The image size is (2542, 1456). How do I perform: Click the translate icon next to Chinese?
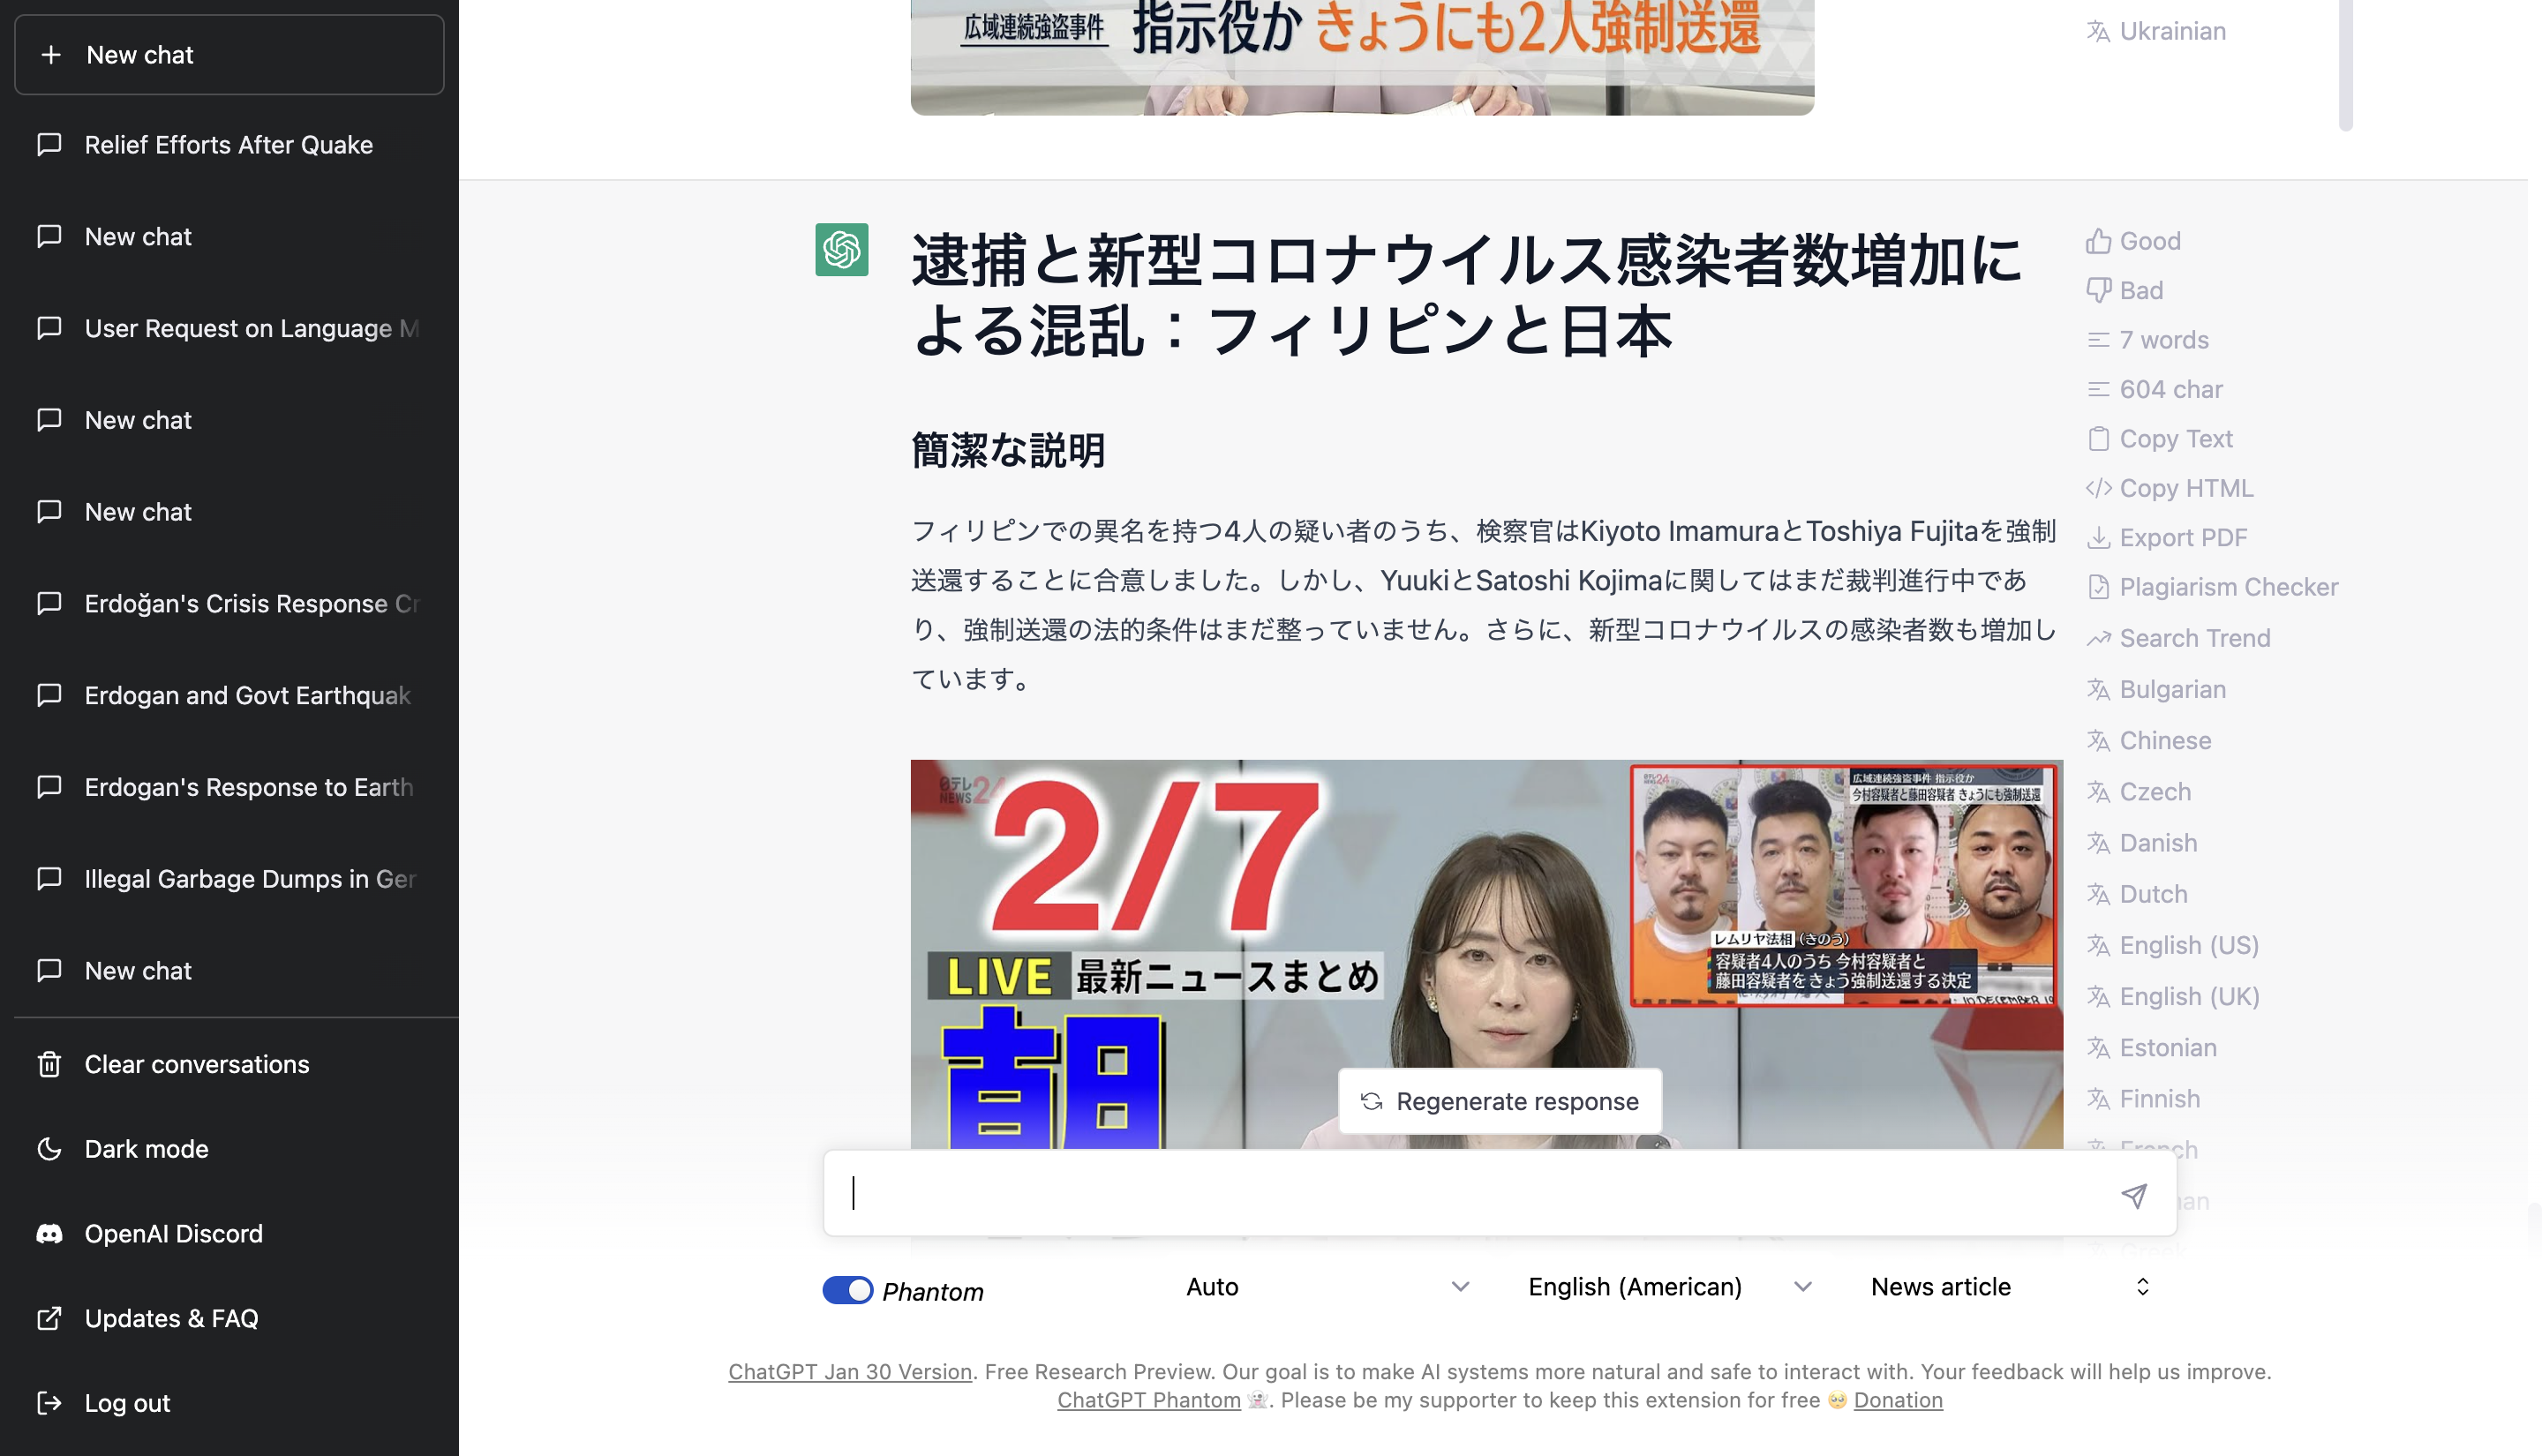(x=2098, y=741)
